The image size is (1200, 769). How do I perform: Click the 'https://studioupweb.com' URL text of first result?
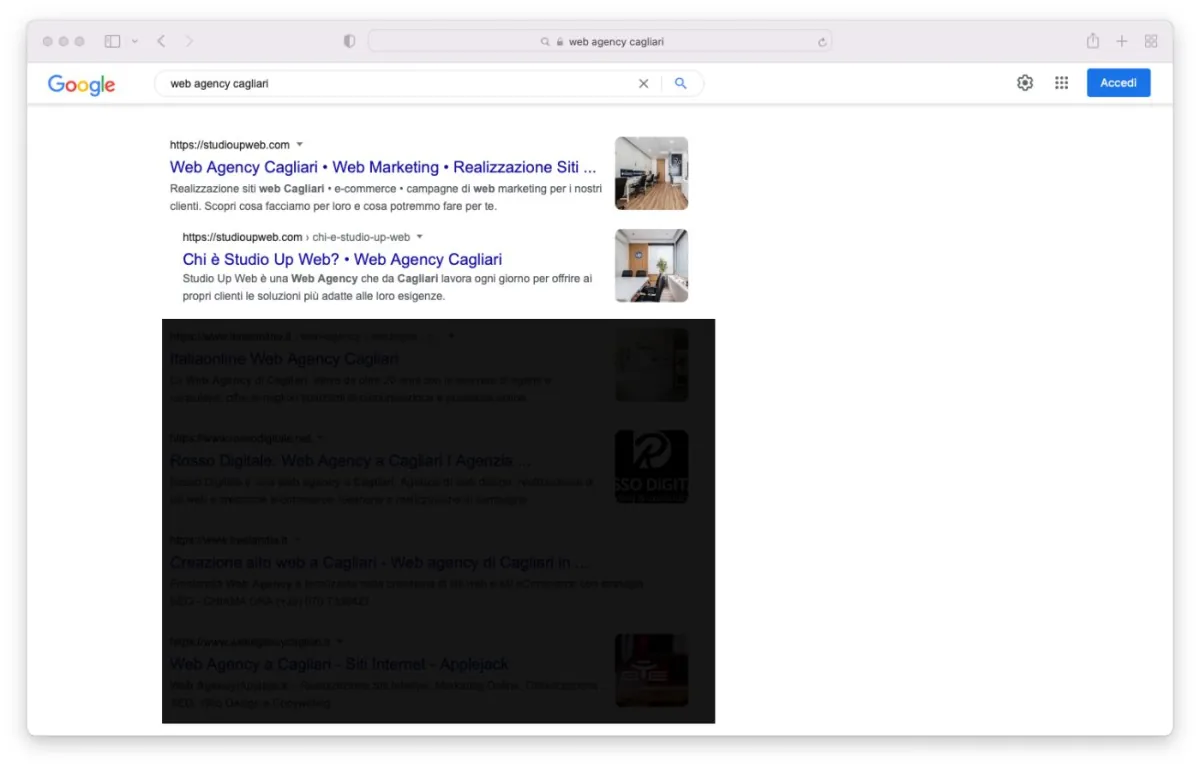[x=230, y=145]
